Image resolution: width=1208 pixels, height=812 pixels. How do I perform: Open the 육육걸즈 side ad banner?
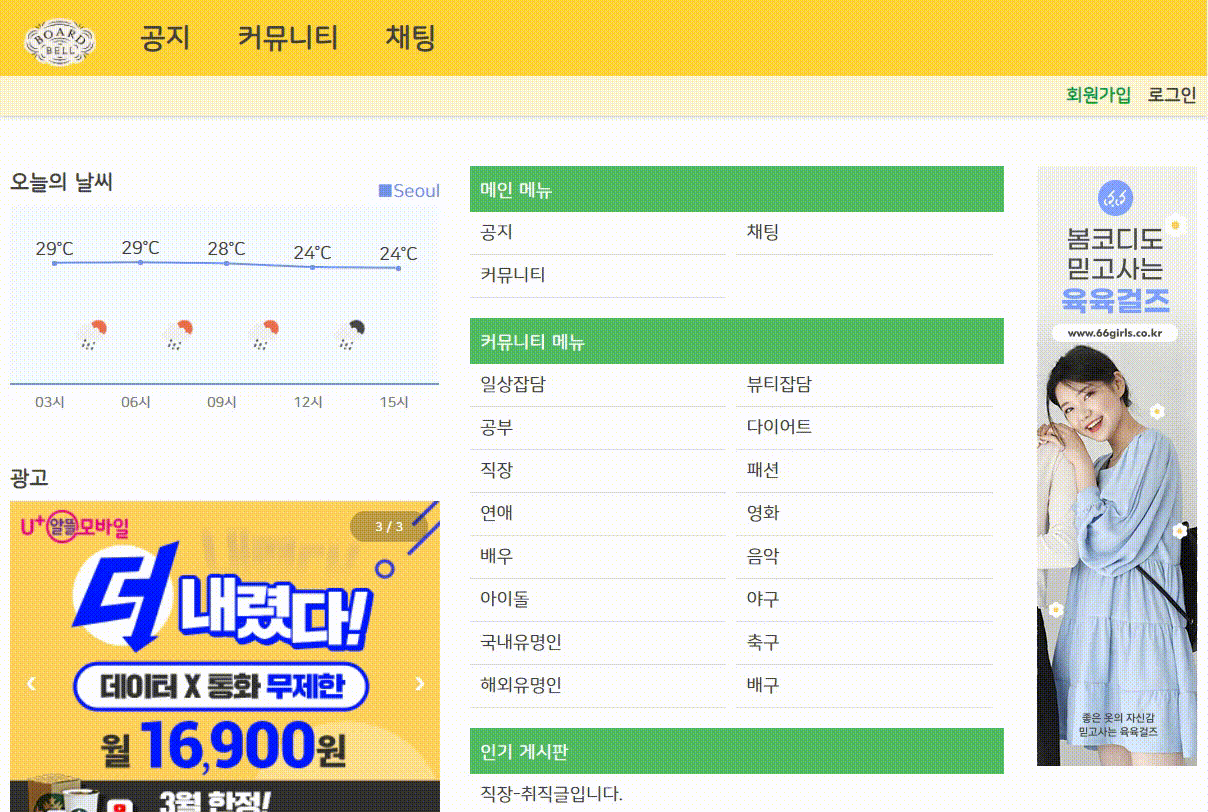[x=1117, y=466]
